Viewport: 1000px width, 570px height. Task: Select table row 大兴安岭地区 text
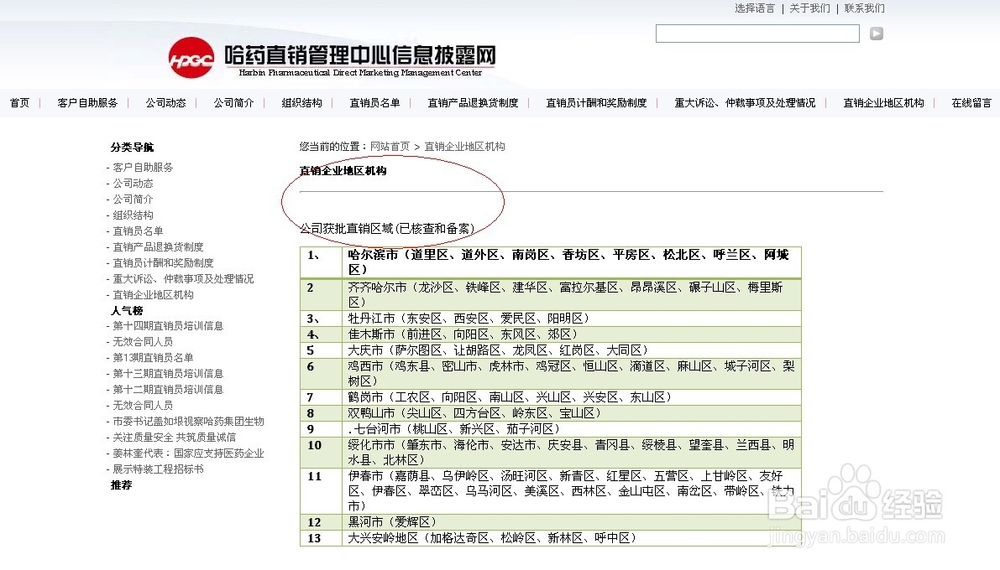(492, 538)
